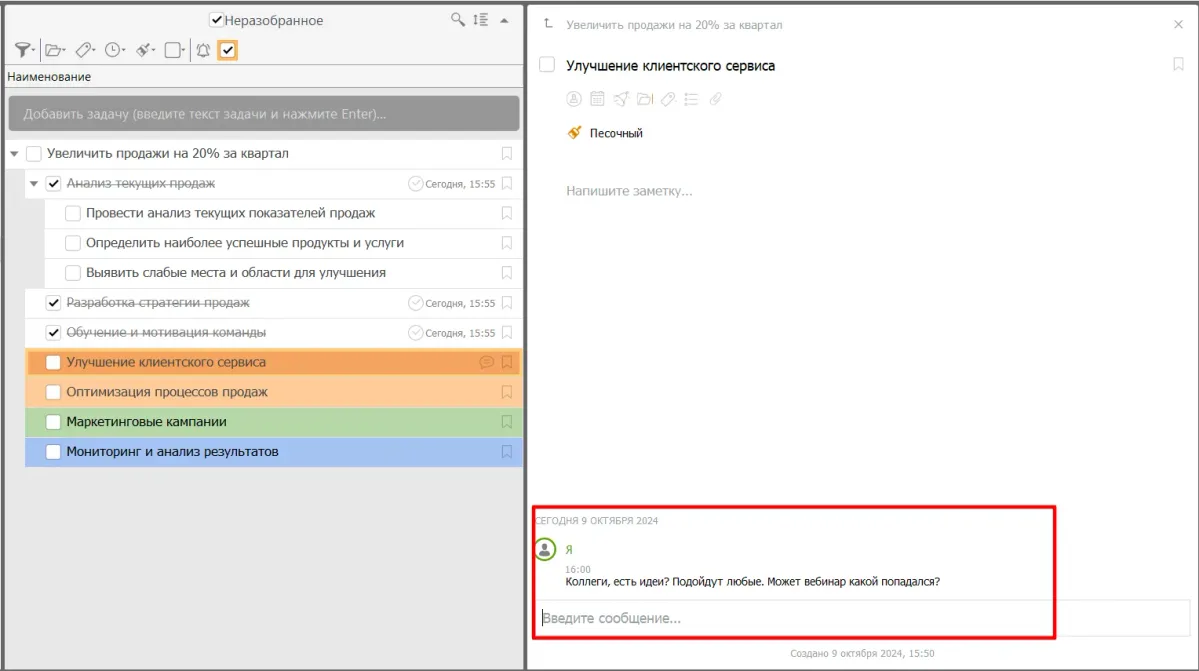Viewport: 1199px width, 671px height.
Task: Toggle show-completed checkbox button in toolbar
Action: [x=227, y=50]
